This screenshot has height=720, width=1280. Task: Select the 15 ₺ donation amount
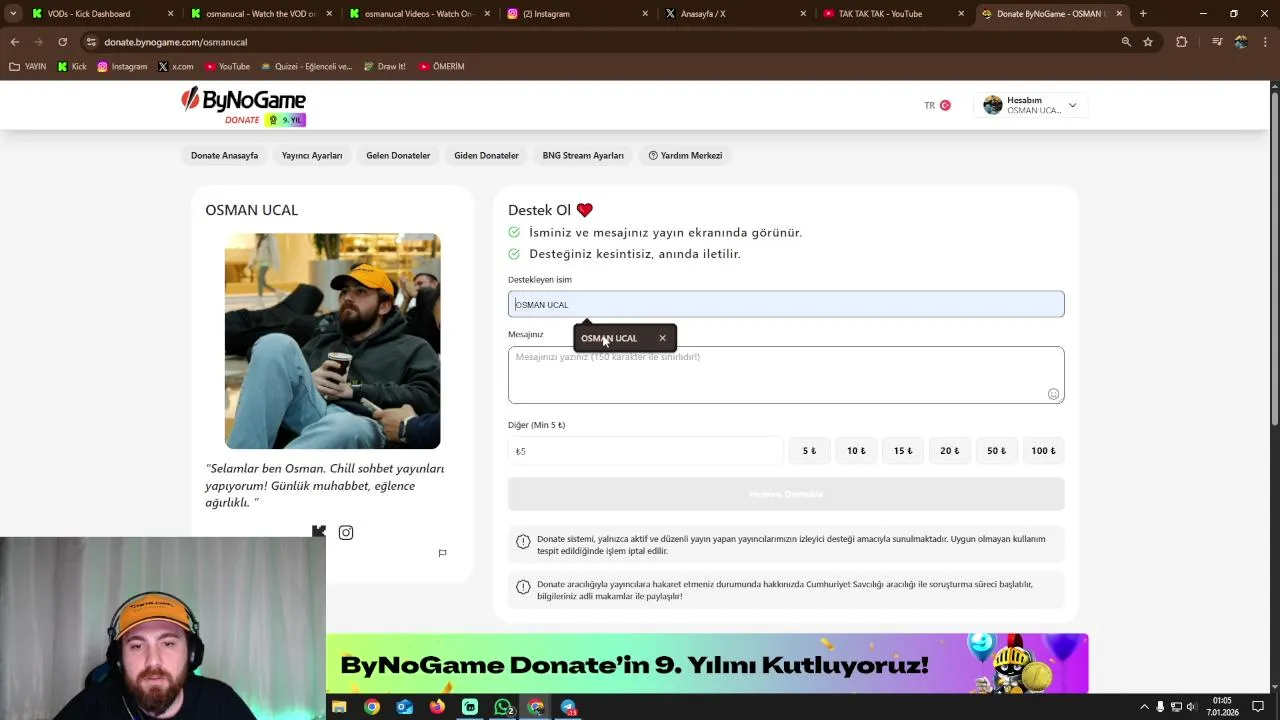point(903,451)
